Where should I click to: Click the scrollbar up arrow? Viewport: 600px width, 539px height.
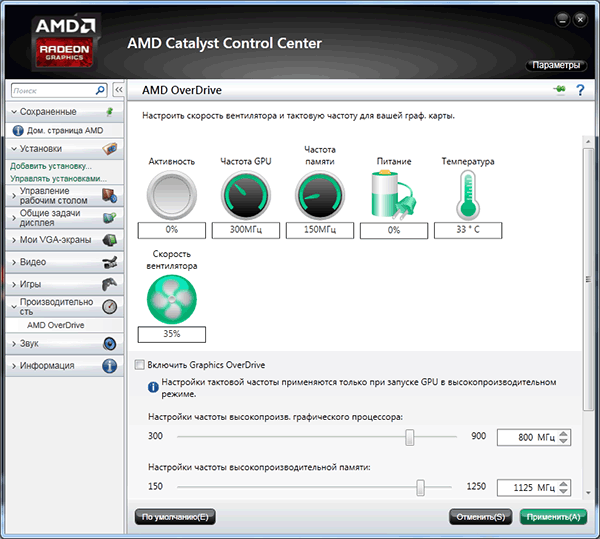pyautogui.click(x=588, y=142)
